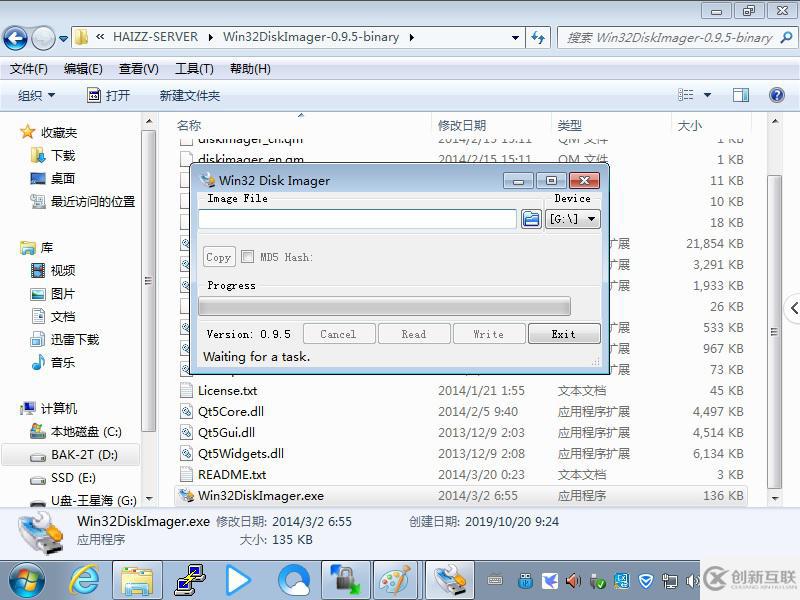Click HAIZZ-SERVER in the address bar
Screen dimensions: 800x600
156,37
